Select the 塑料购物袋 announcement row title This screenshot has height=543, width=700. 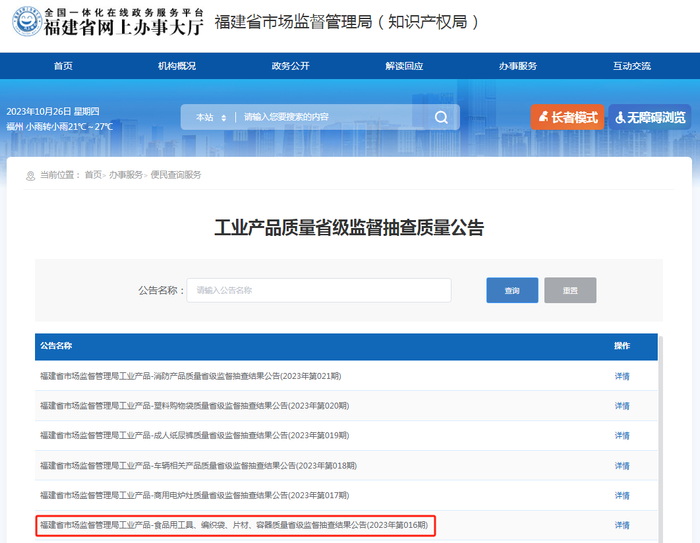click(195, 406)
